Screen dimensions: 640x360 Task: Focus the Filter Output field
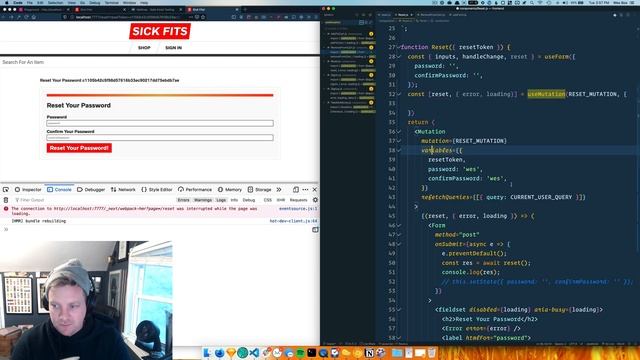coord(94,200)
